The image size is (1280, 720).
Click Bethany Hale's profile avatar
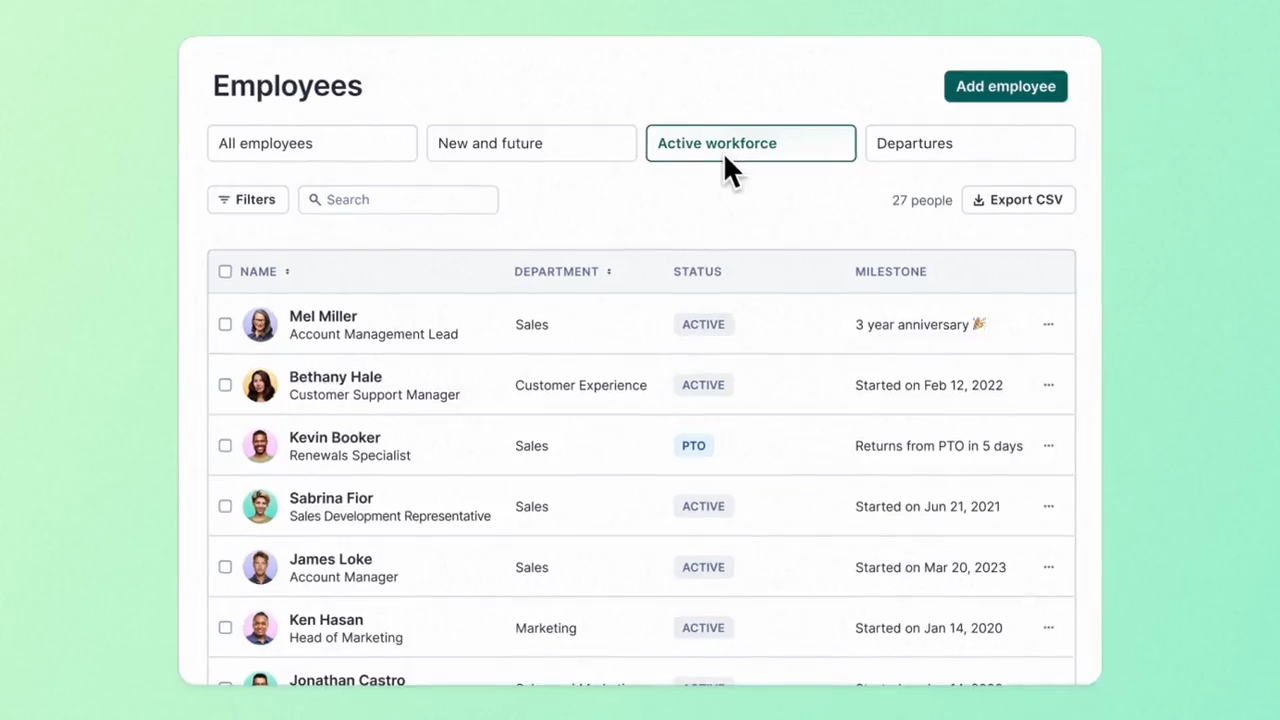(260, 385)
